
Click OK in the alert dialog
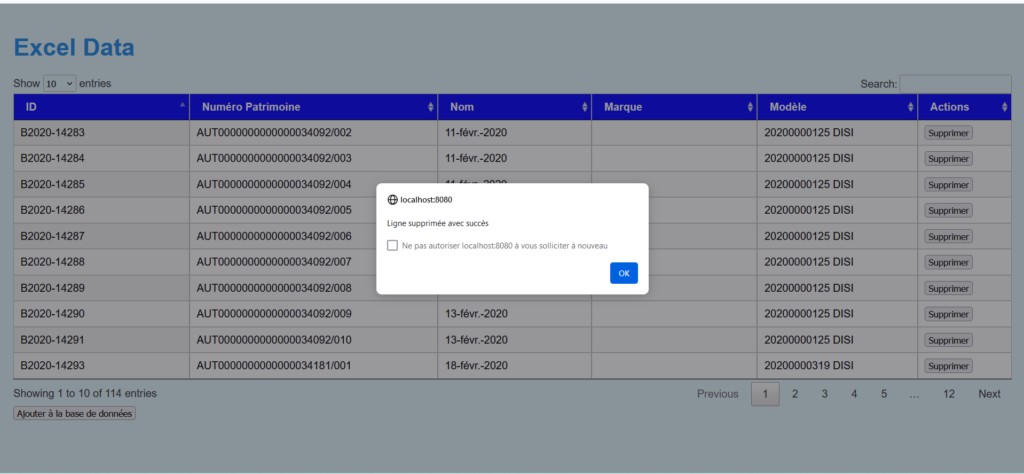pyautogui.click(x=623, y=273)
